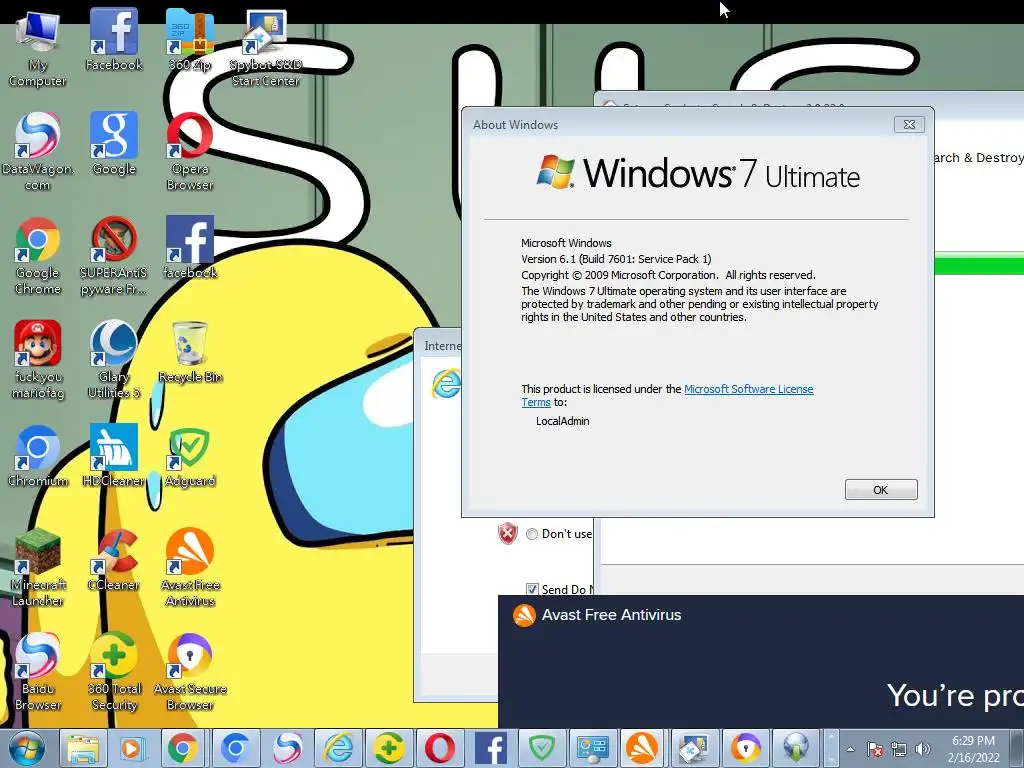
Task: Select the 360 Zip desktop icon
Action: click(x=189, y=39)
